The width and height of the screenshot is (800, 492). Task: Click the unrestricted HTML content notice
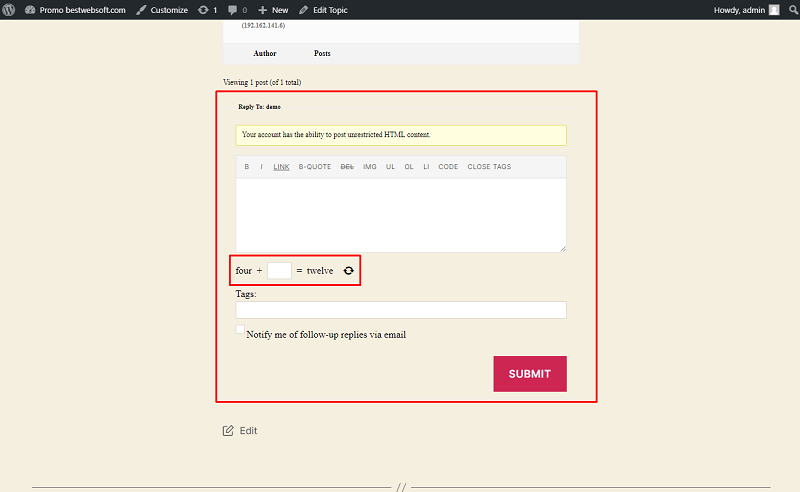click(x=401, y=135)
